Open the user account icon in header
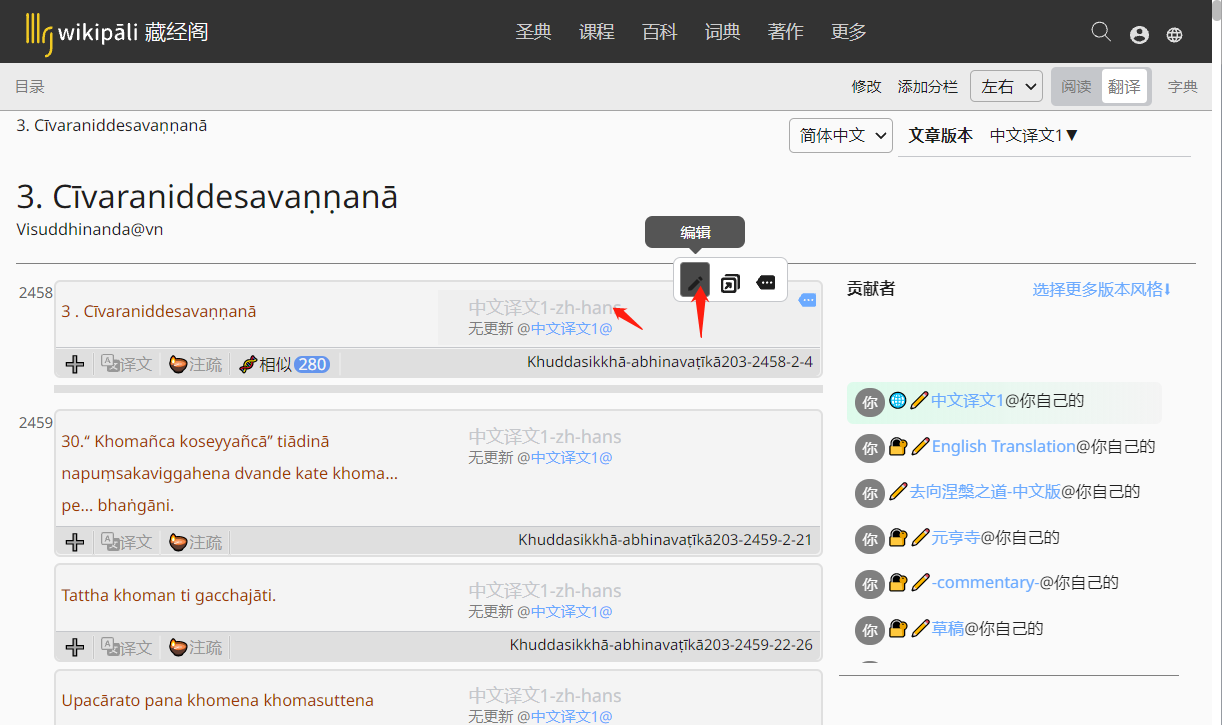Viewport: 1222px width, 725px height. point(1139,34)
